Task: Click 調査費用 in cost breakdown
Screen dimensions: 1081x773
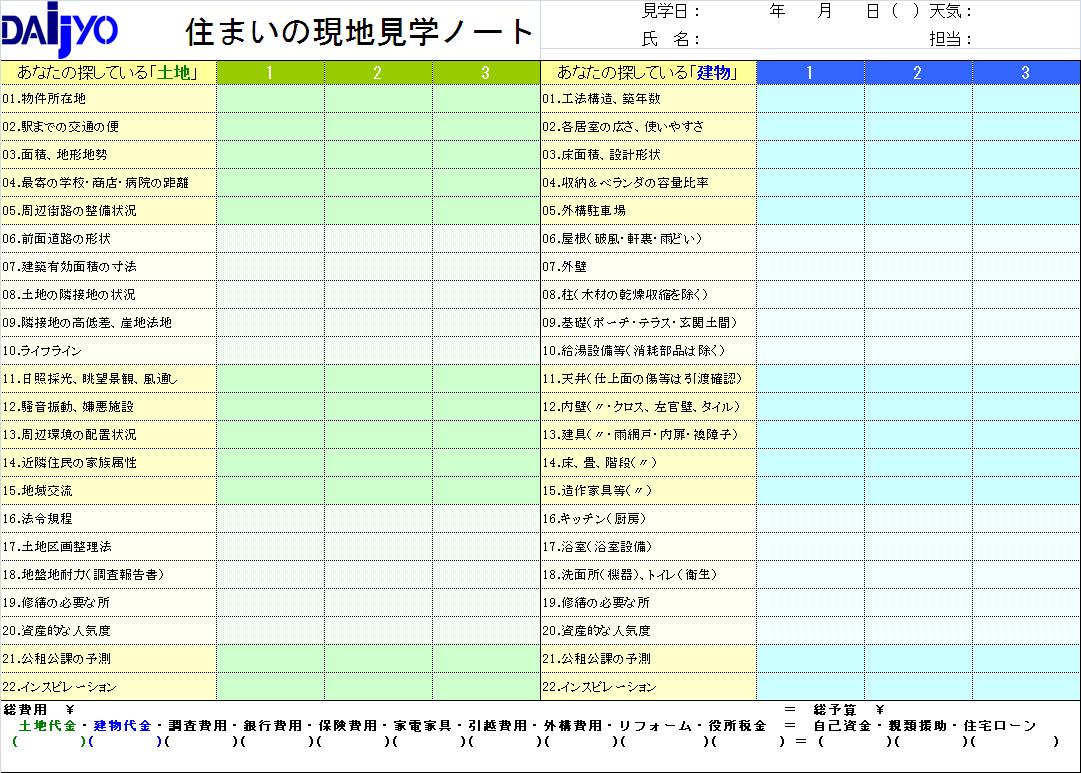Action: (197, 725)
